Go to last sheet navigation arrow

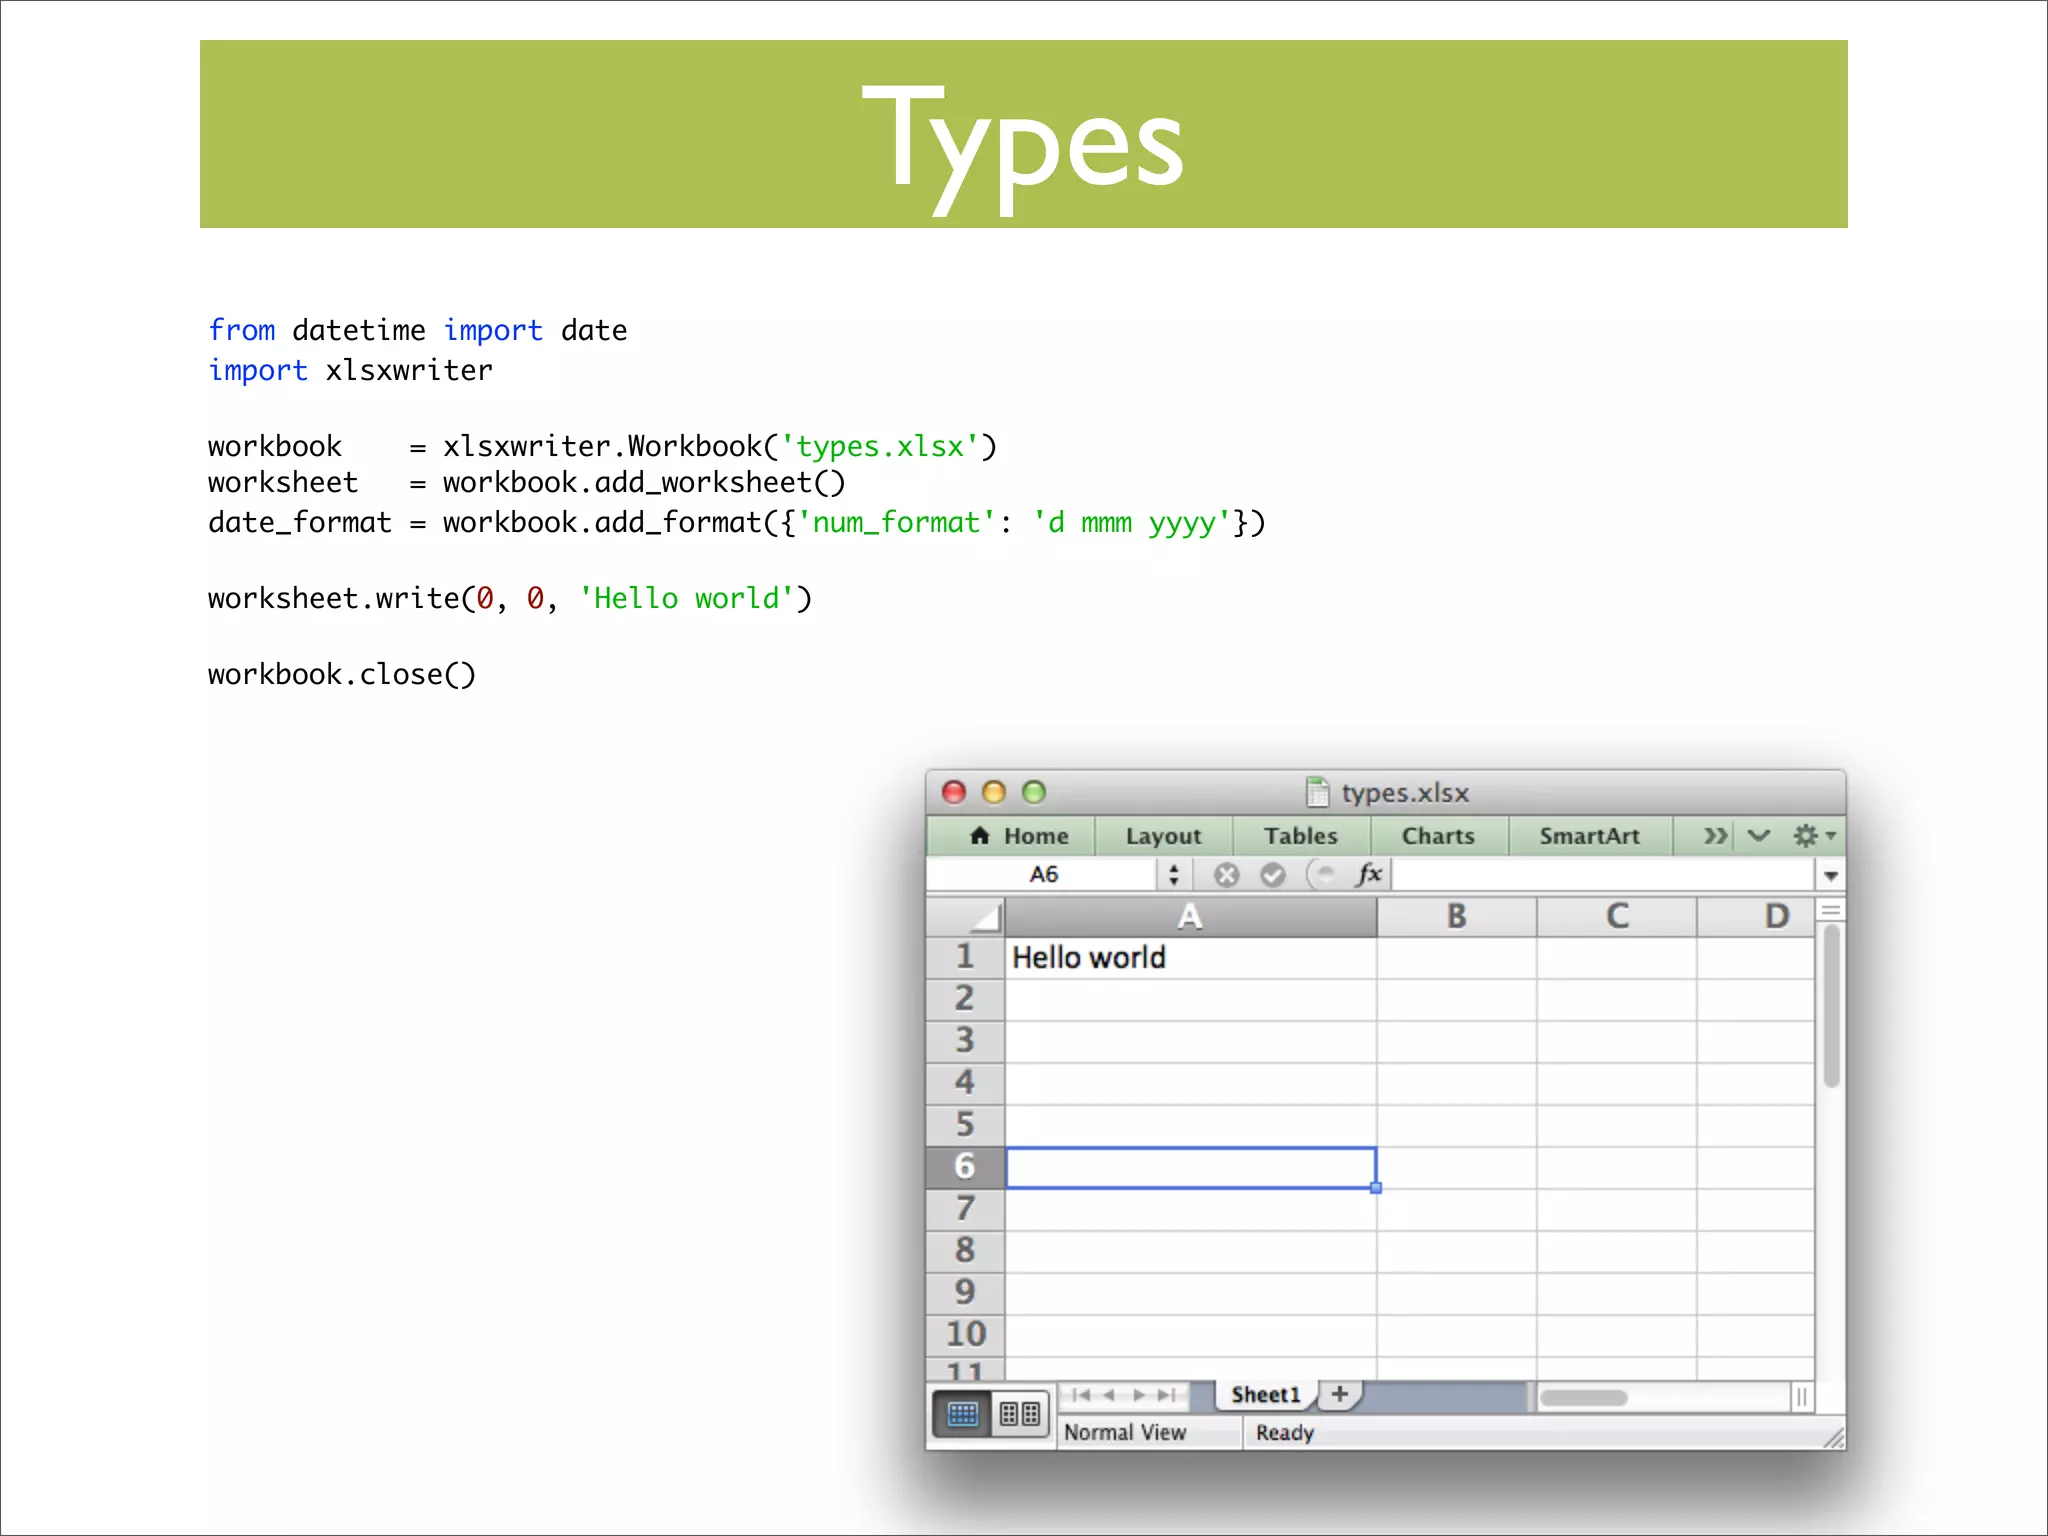pyautogui.click(x=1166, y=1395)
